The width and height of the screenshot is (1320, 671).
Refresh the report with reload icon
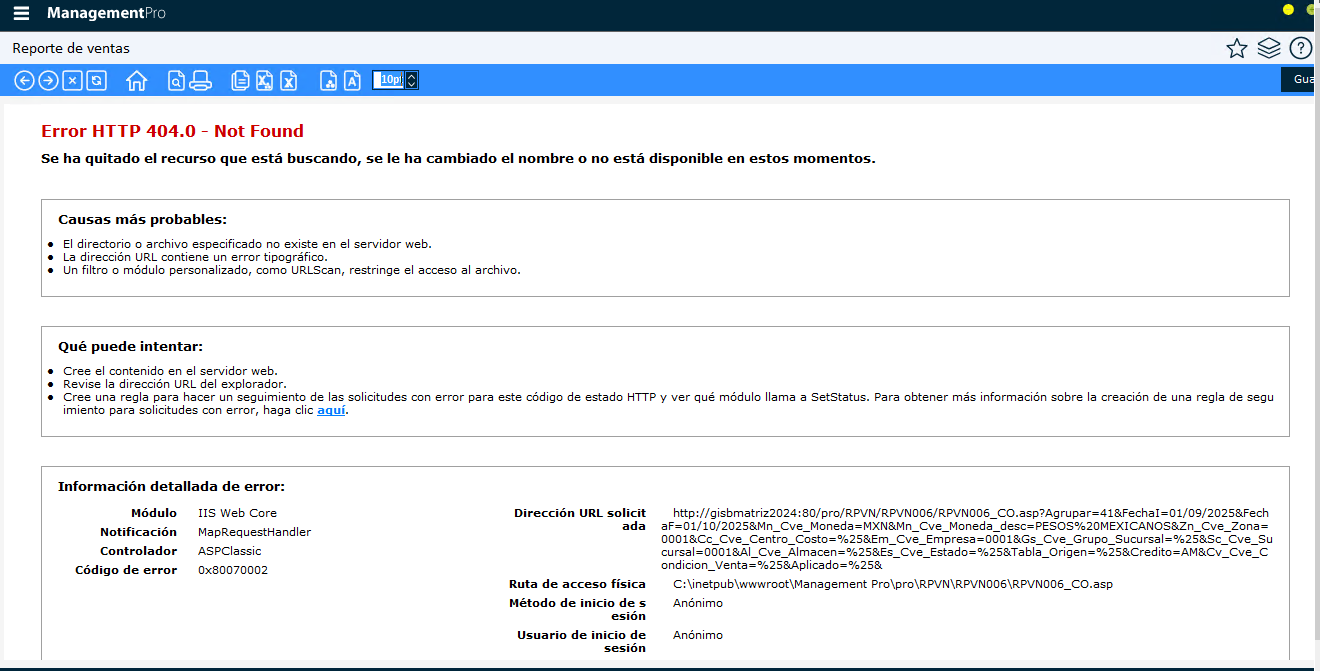96,81
